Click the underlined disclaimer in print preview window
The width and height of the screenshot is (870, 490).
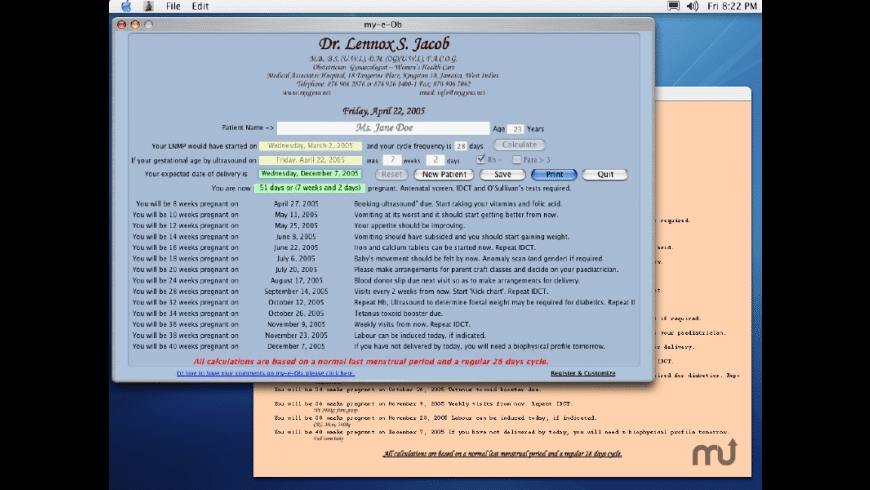pyautogui.click(x=502, y=454)
